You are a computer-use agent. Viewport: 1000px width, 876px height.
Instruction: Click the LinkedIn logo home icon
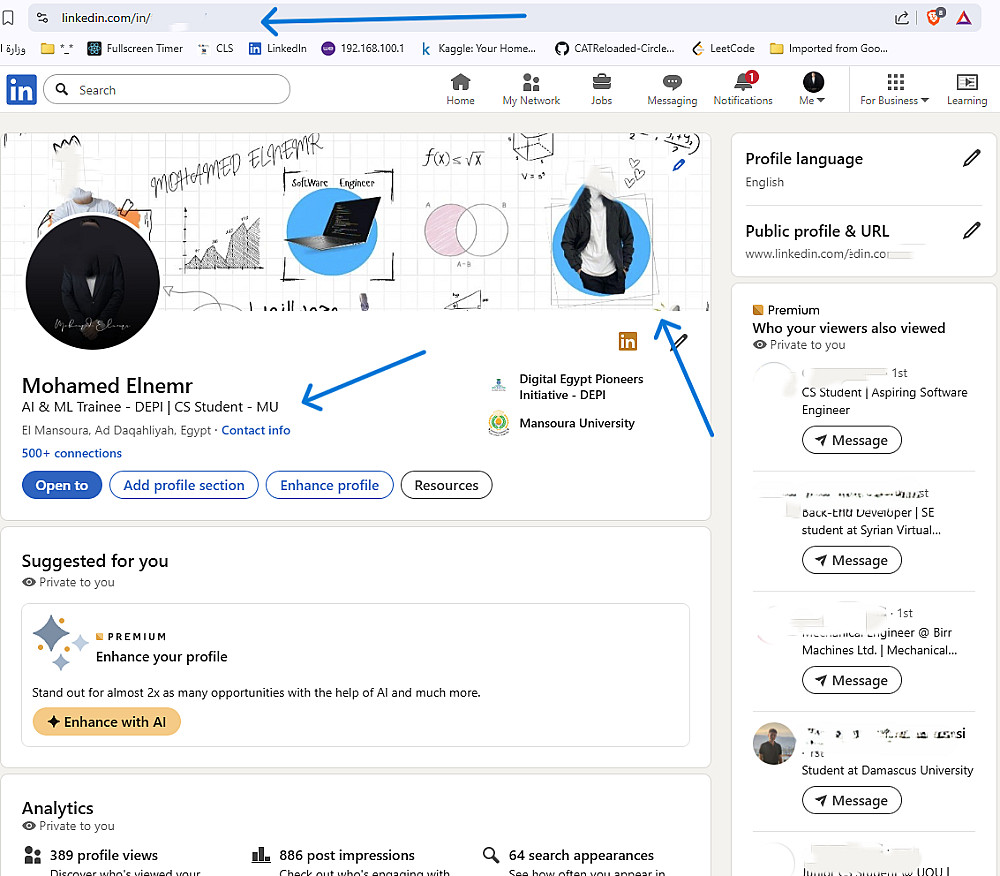click(x=21, y=89)
